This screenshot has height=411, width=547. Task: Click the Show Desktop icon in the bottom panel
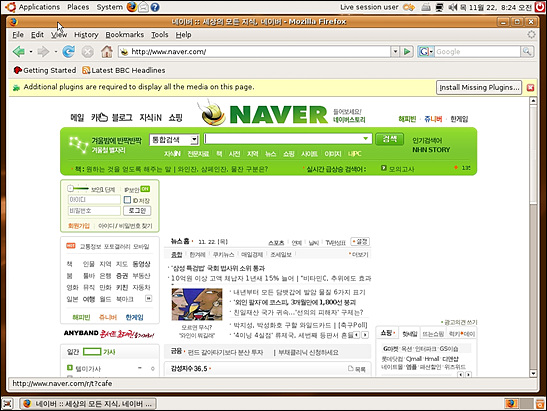(x=8, y=404)
